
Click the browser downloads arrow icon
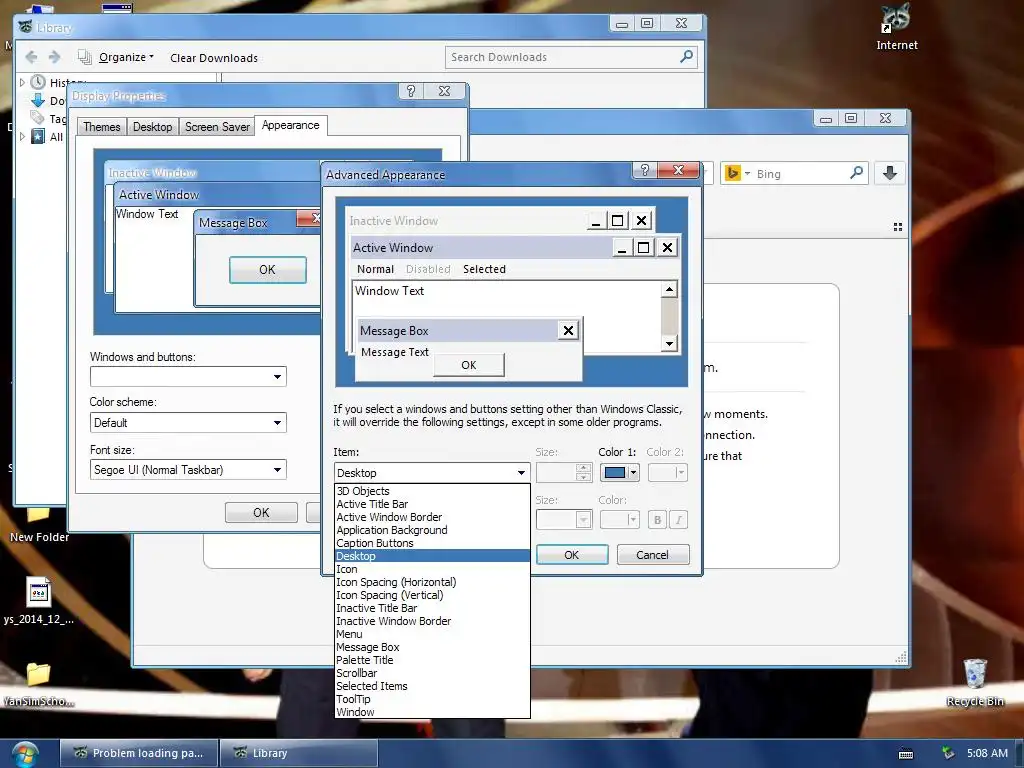coord(889,173)
